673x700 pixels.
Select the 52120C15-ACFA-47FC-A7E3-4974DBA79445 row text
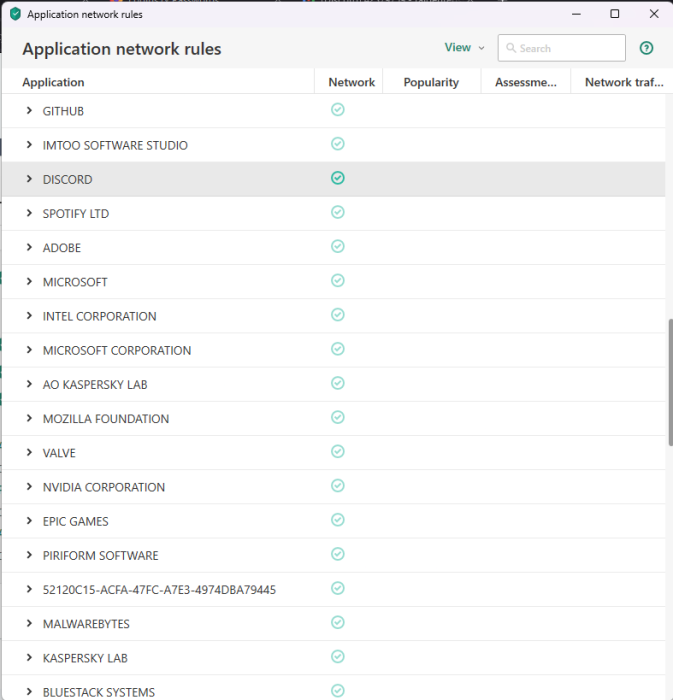[159, 590]
